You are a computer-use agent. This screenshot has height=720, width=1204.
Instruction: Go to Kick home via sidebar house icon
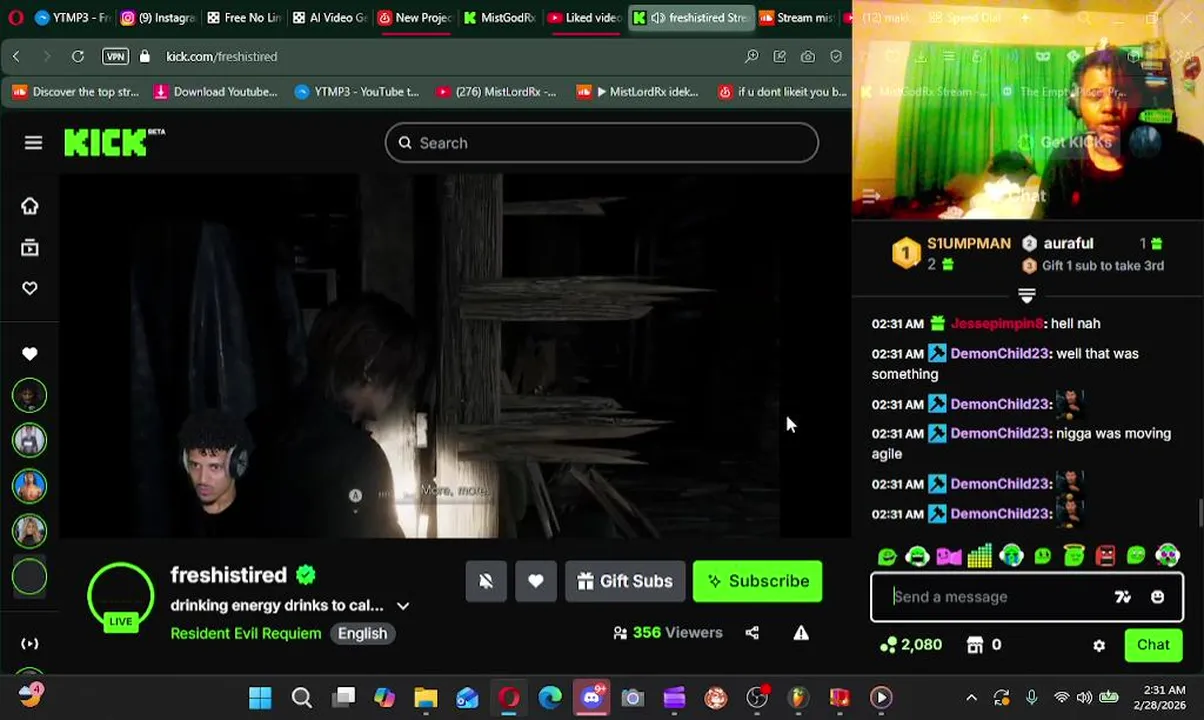(30, 206)
